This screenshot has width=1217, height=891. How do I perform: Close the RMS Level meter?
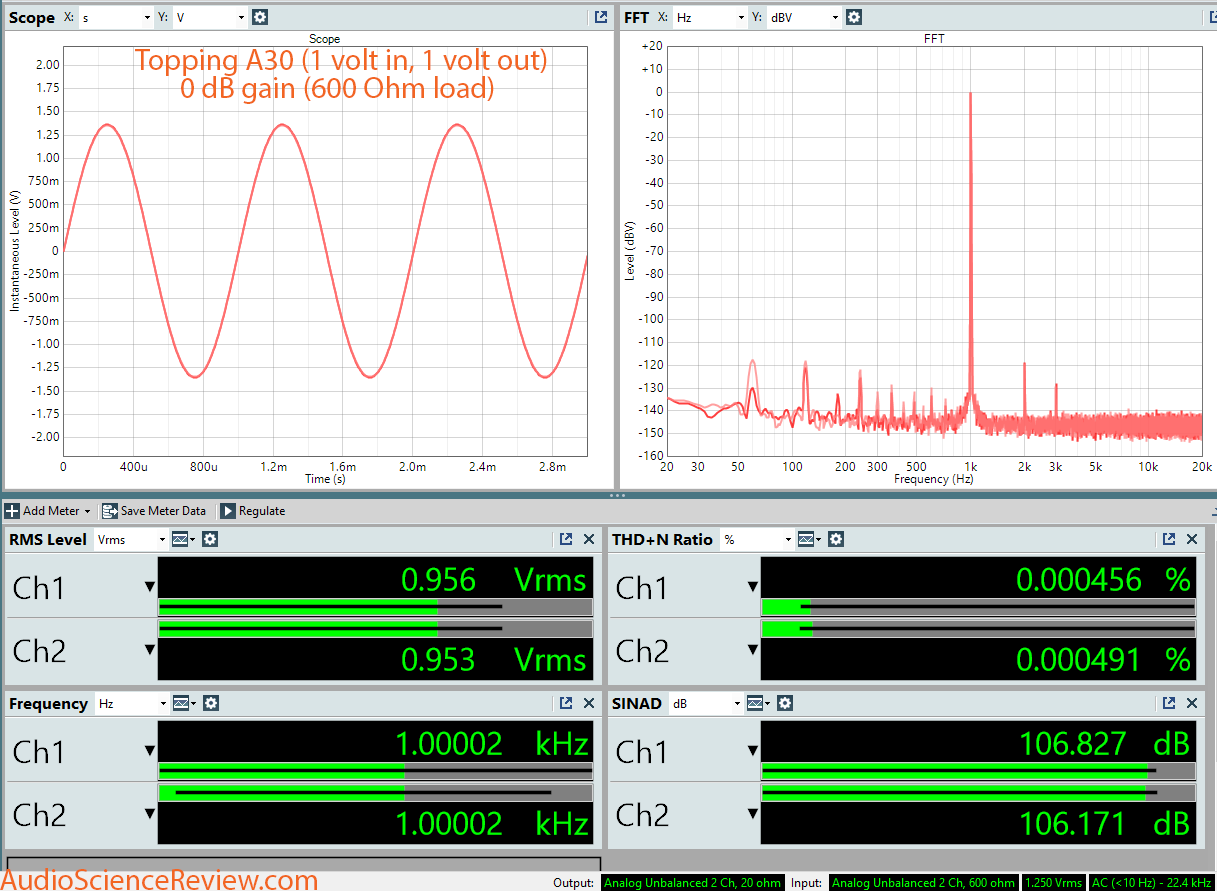589,539
